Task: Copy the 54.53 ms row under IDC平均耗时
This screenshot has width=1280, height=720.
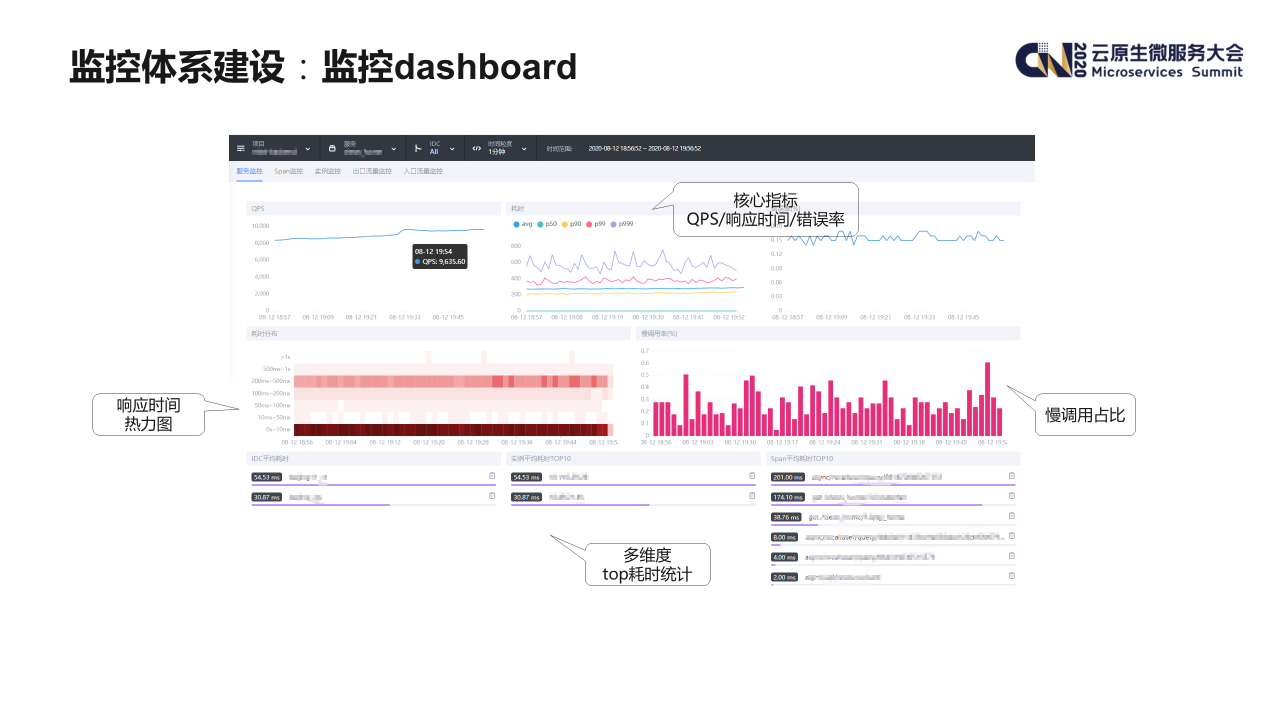Action: click(x=492, y=476)
